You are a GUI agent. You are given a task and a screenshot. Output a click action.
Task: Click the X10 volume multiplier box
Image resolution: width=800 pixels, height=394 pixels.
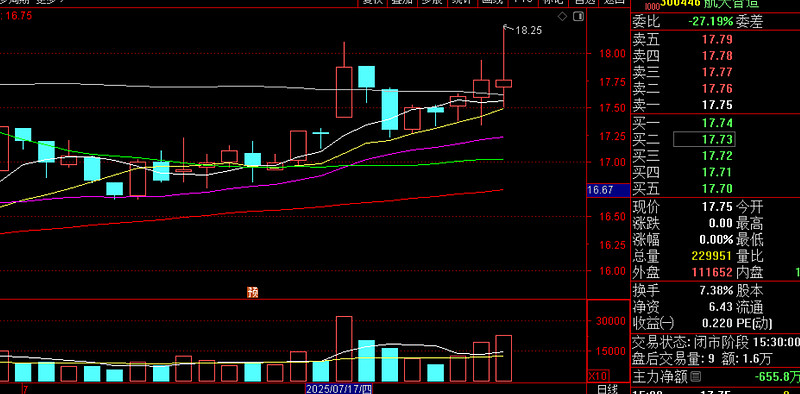click(x=594, y=375)
